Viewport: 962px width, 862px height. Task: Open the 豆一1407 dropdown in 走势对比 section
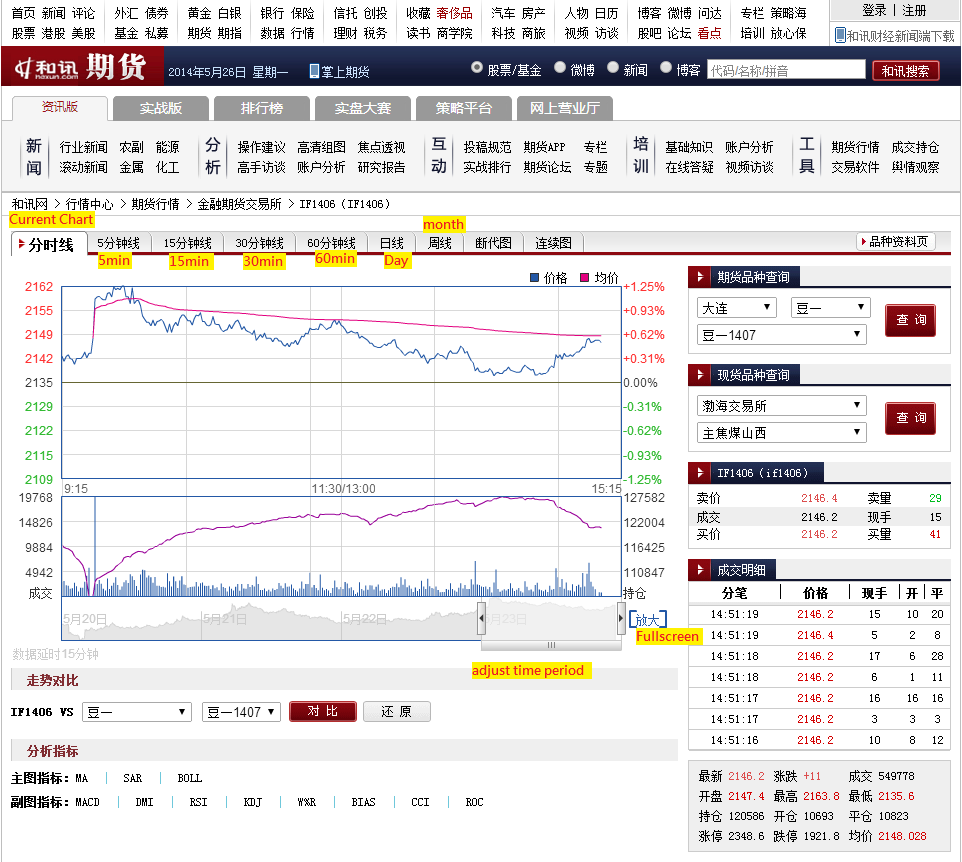(242, 712)
